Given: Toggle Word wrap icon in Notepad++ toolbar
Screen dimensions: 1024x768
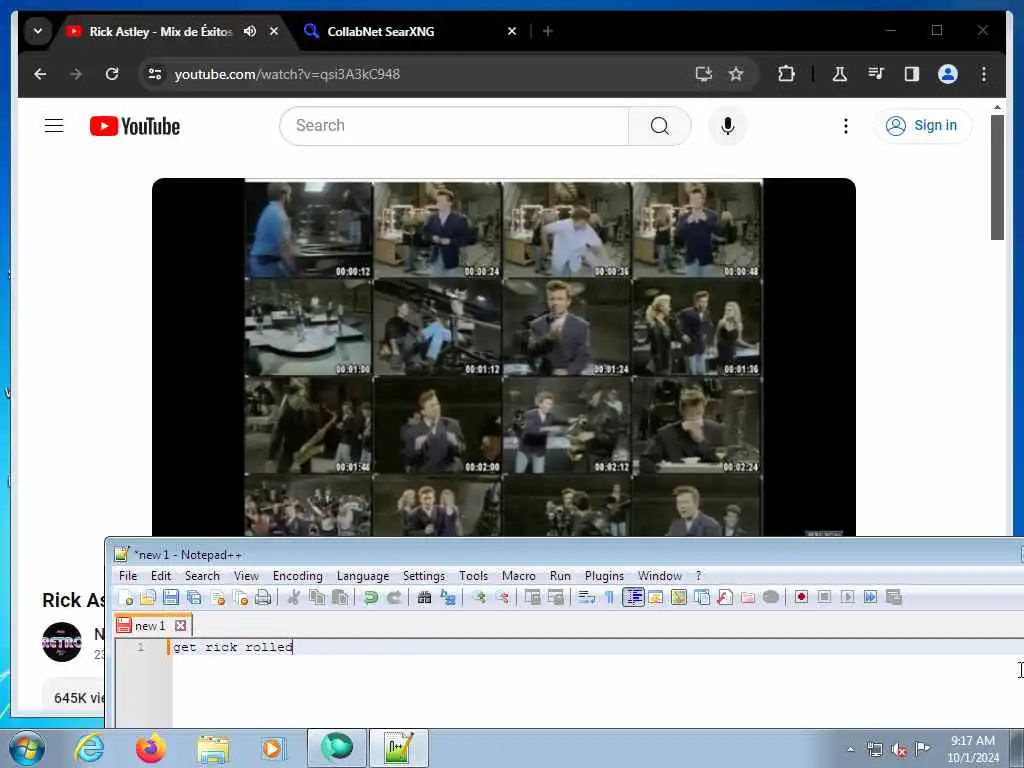Looking at the screenshot, I should (x=586, y=598).
